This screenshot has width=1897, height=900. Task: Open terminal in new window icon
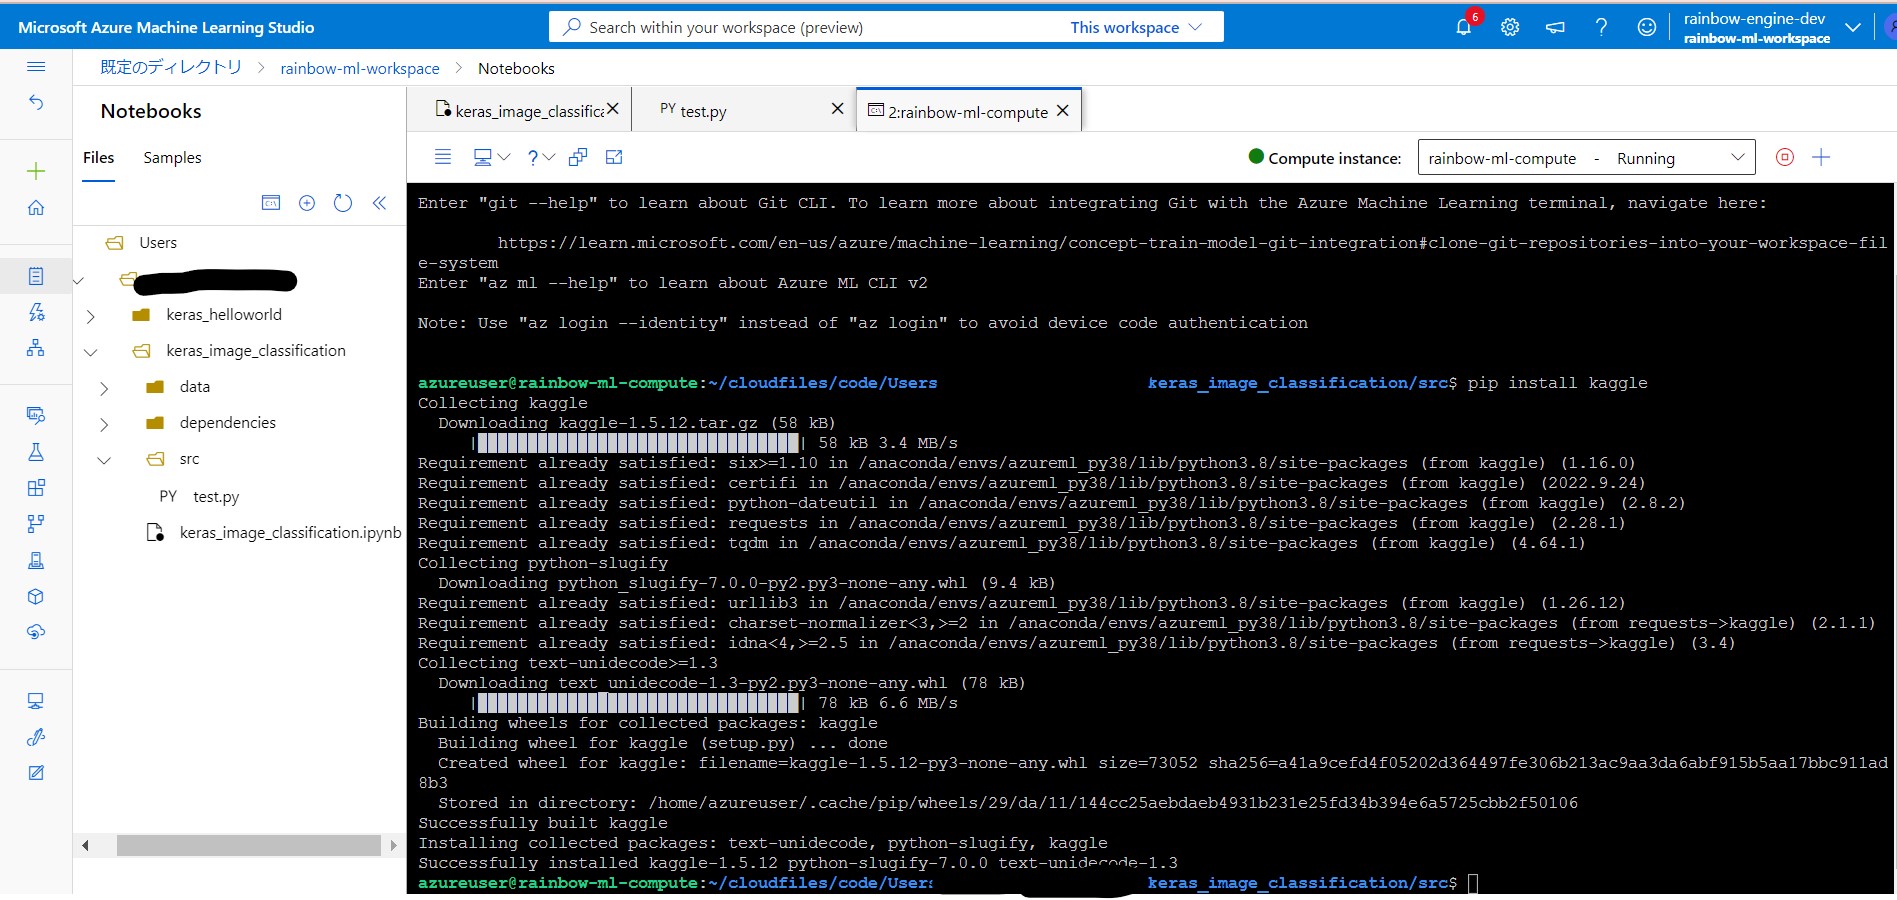coord(614,157)
